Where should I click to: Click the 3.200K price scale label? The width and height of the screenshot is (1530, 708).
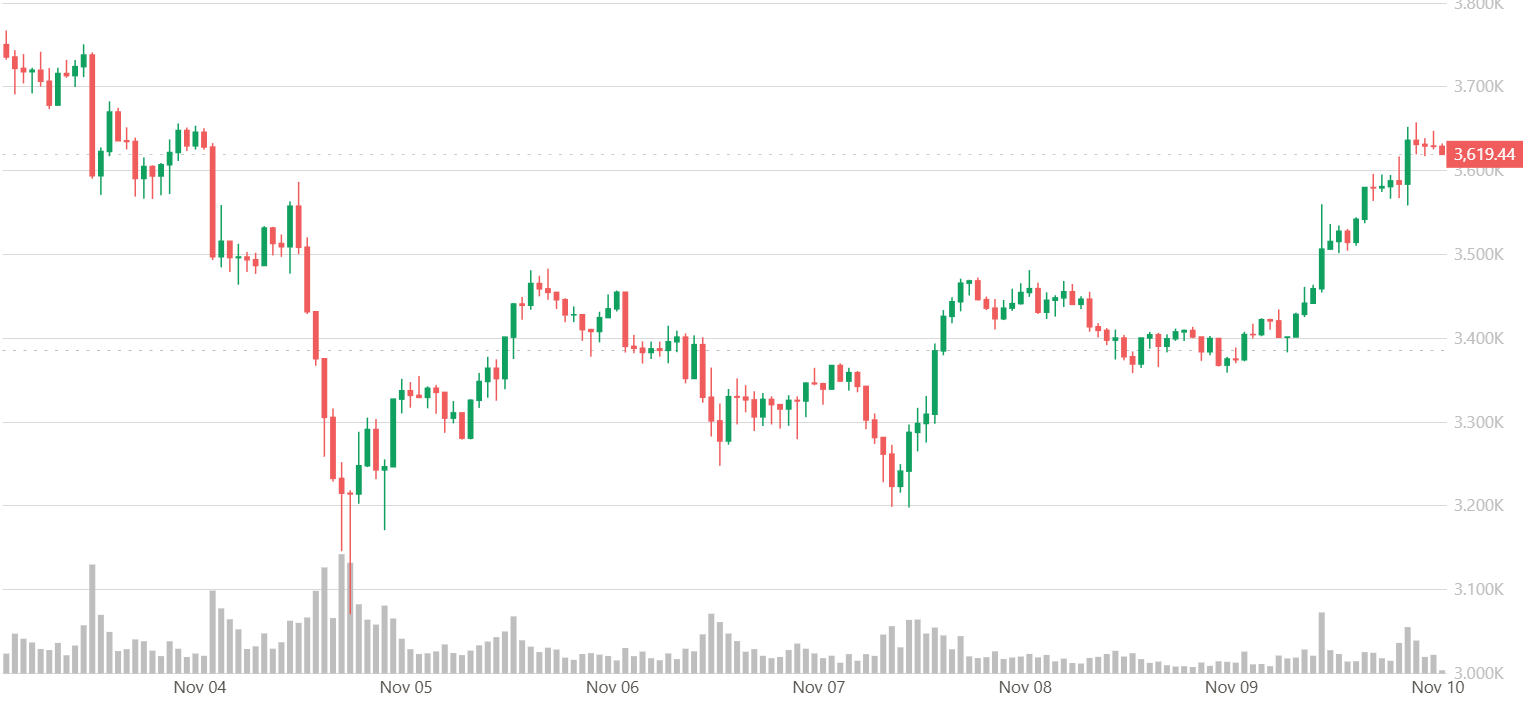pos(1478,505)
